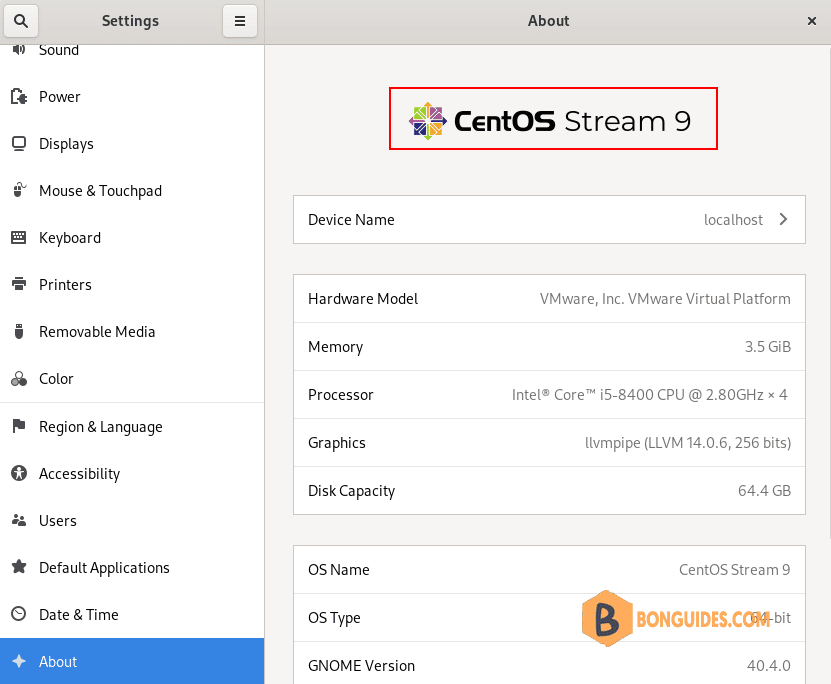This screenshot has width=831, height=684.
Task: Click the '64.4 GB' disk value
Action: point(764,491)
